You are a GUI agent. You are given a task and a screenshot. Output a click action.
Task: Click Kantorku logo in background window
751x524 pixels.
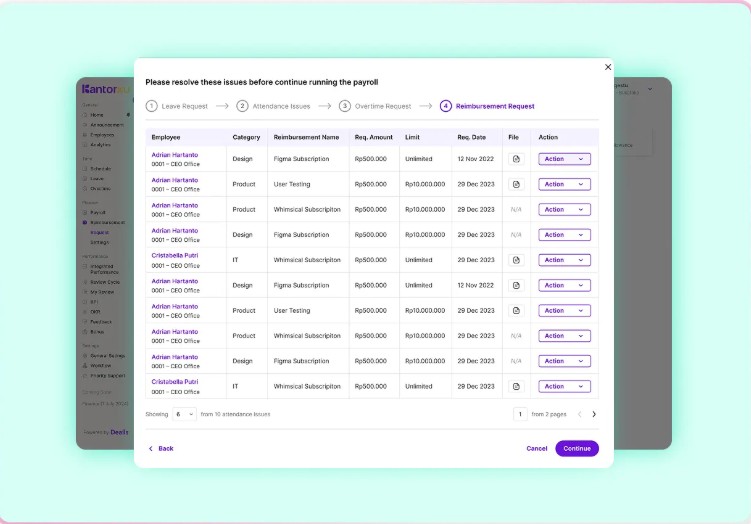(106, 89)
